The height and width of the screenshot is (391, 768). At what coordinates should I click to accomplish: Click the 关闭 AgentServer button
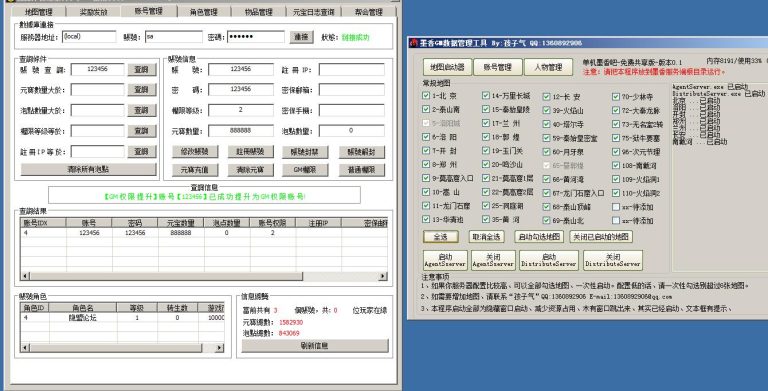(493, 260)
